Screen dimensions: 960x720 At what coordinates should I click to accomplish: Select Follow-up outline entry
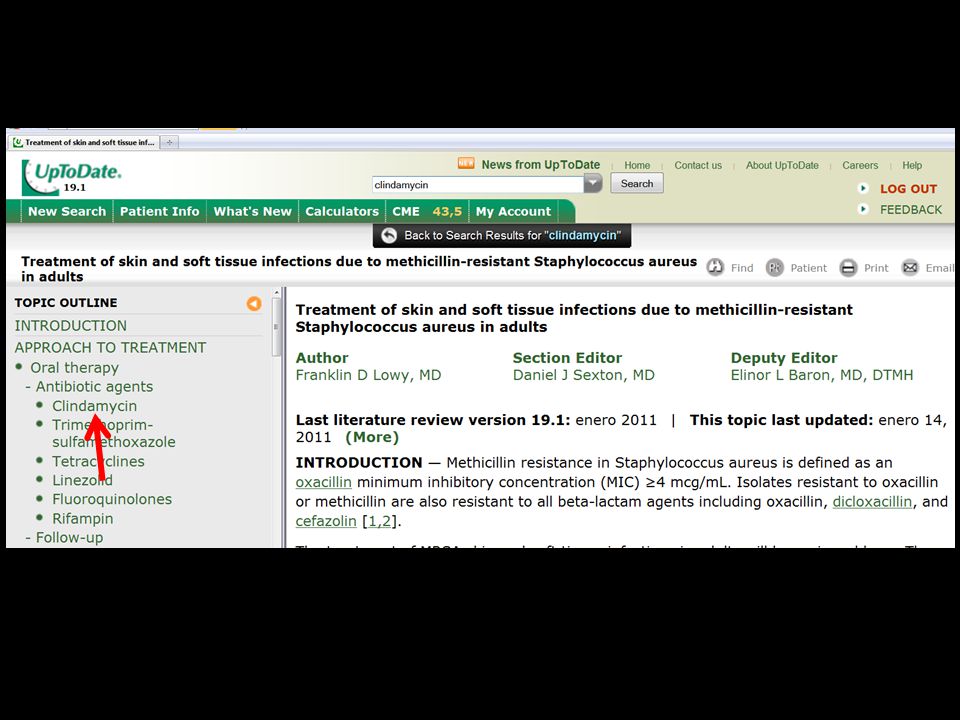[x=69, y=538]
